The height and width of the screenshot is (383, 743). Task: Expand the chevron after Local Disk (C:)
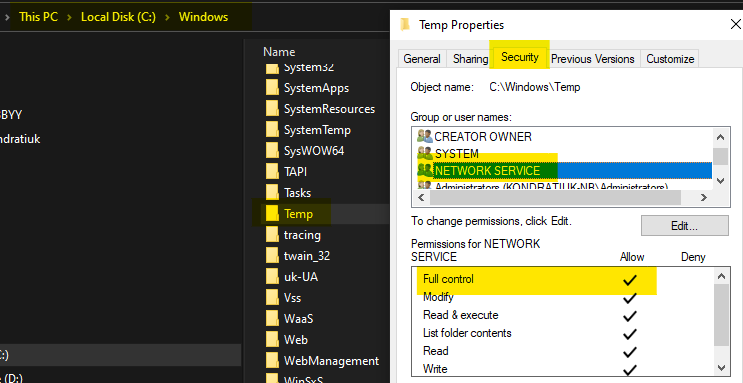(167, 17)
